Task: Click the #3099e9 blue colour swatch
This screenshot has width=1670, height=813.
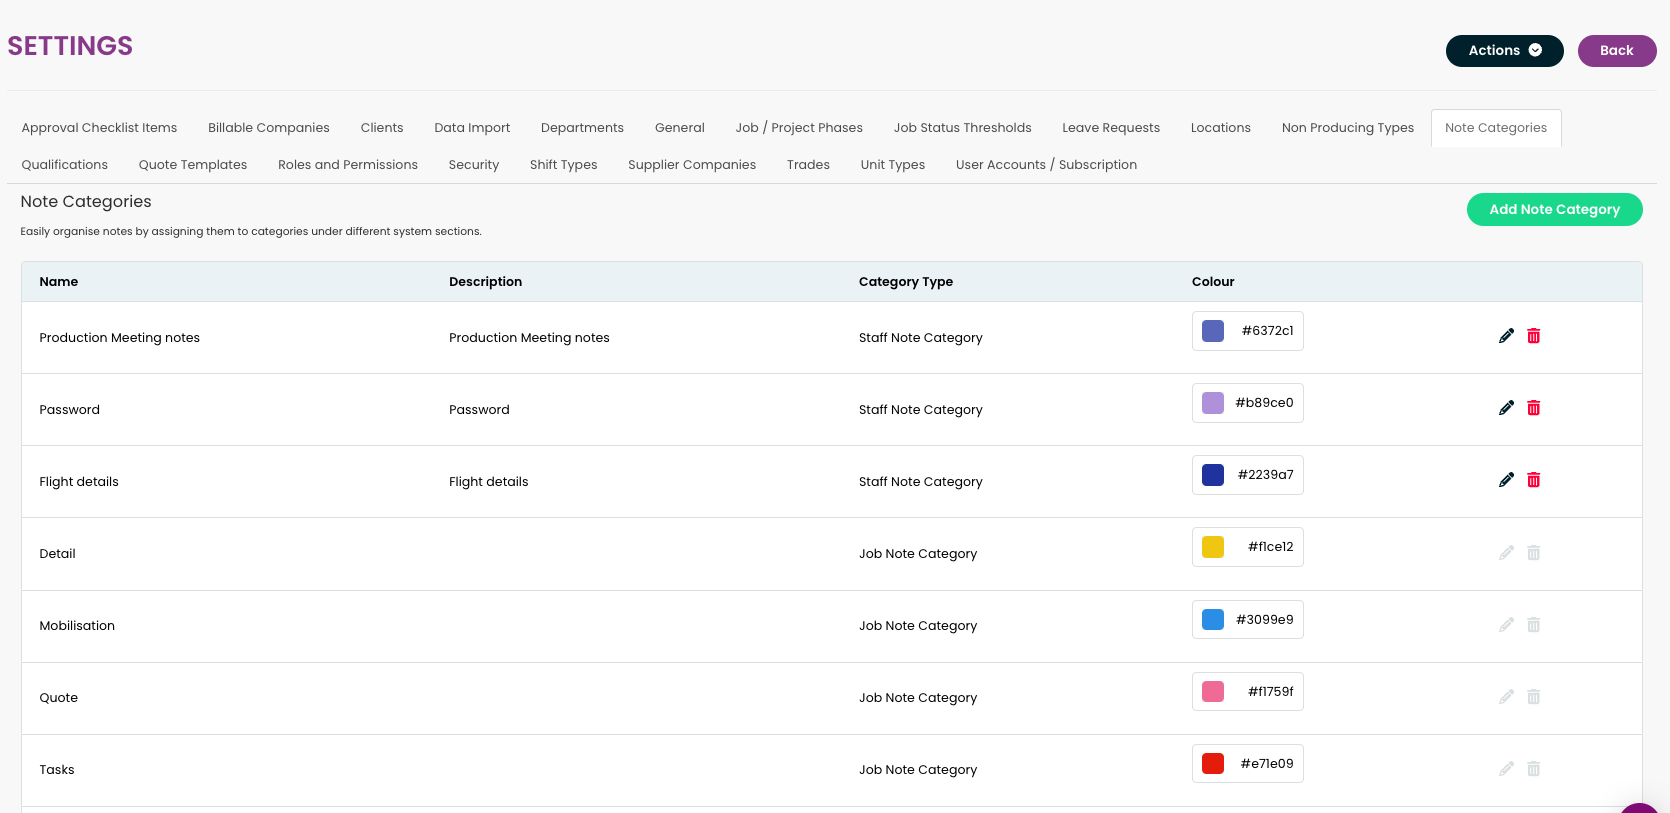Action: [1213, 619]
